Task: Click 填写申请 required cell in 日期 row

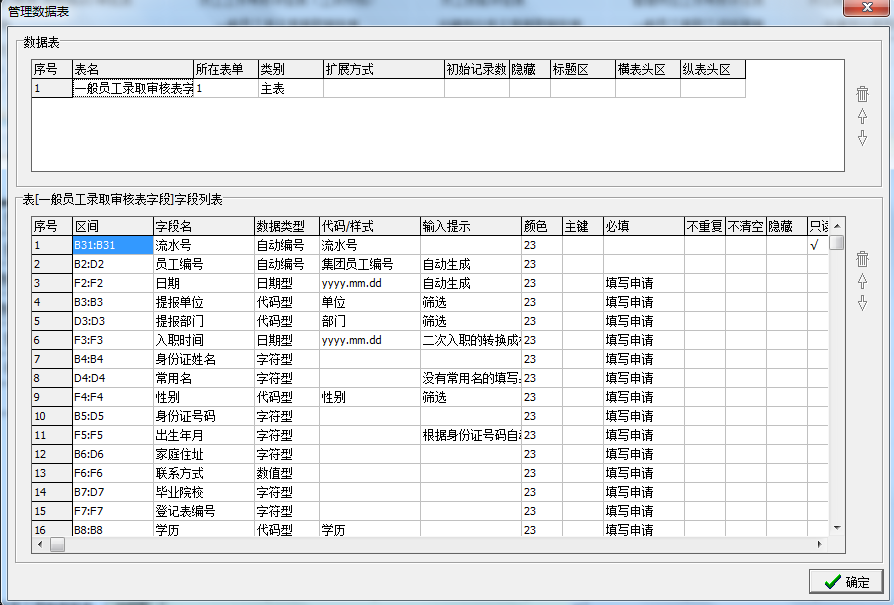Action: pos(644,283)
